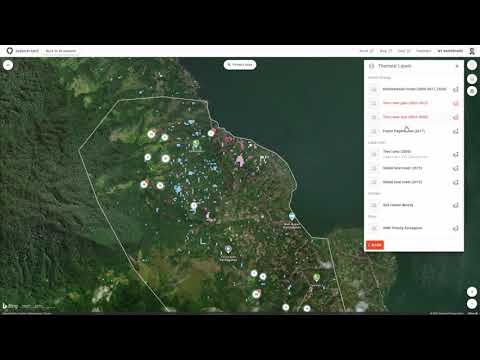
Task: Open the user profile avatar icon
Action: coord(472,51)
